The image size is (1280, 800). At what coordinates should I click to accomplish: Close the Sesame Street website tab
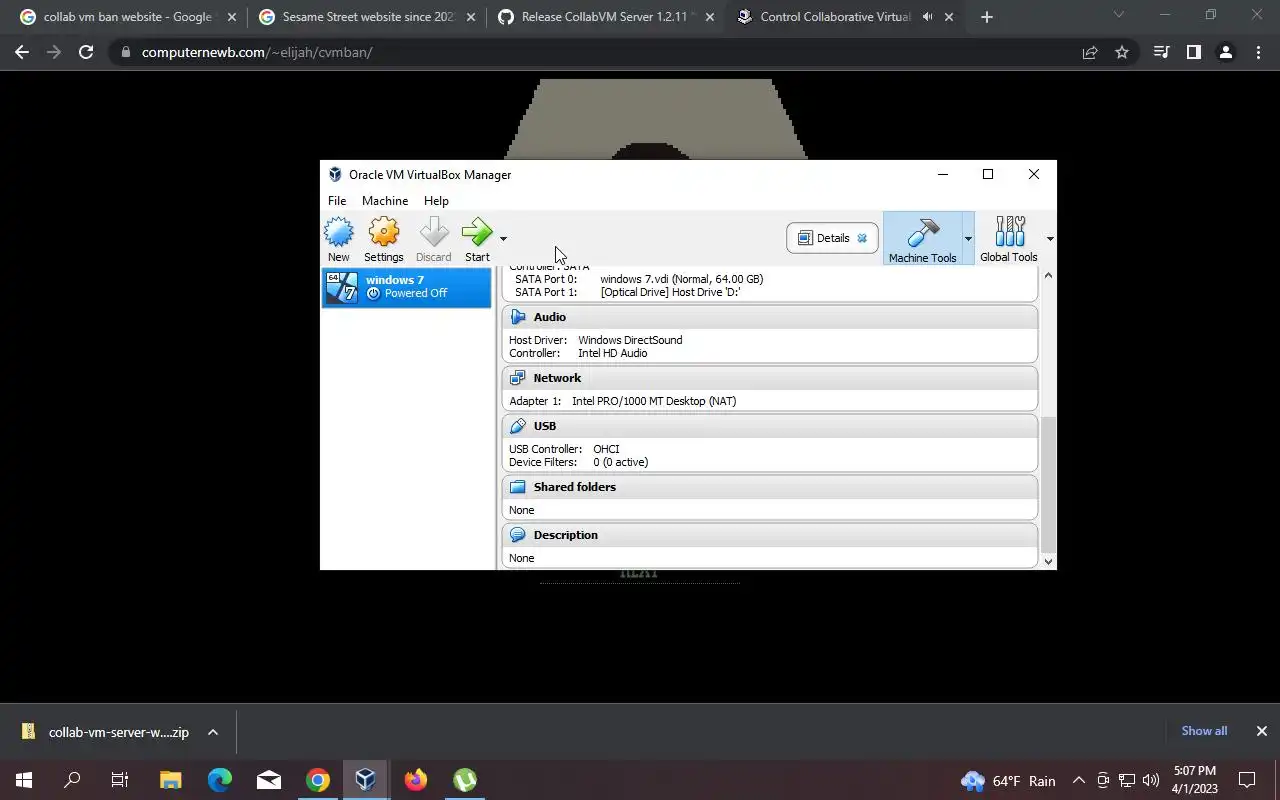471,17
